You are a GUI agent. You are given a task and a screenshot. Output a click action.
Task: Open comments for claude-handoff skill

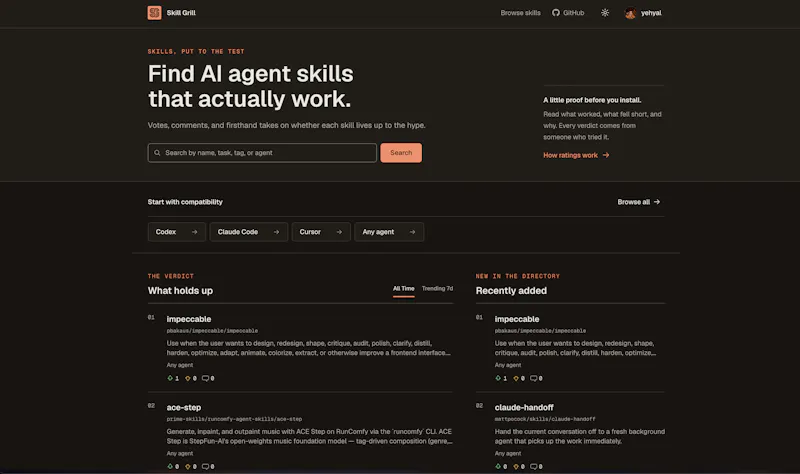[536, 466]
